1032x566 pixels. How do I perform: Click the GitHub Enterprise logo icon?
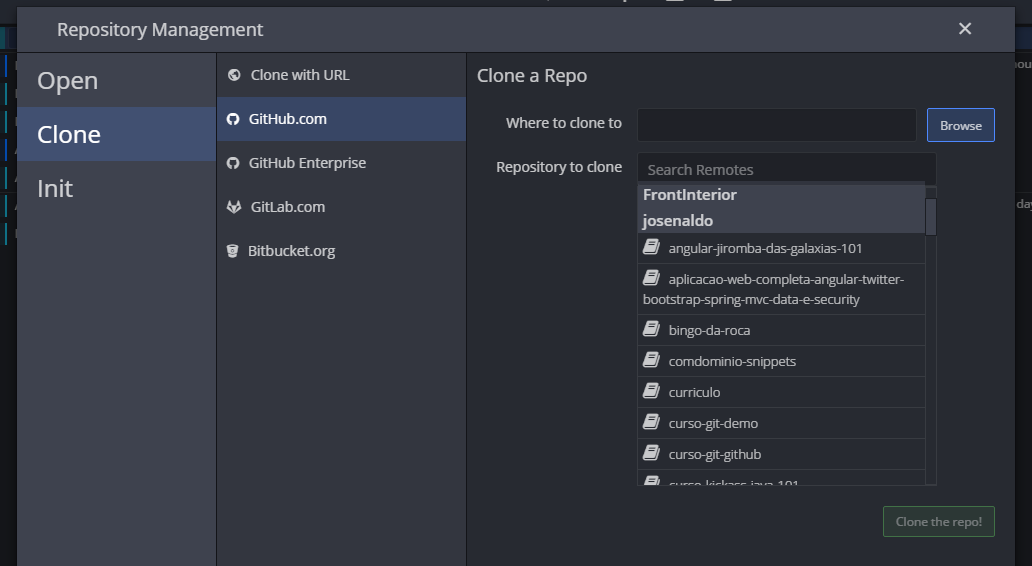(233, 163)
